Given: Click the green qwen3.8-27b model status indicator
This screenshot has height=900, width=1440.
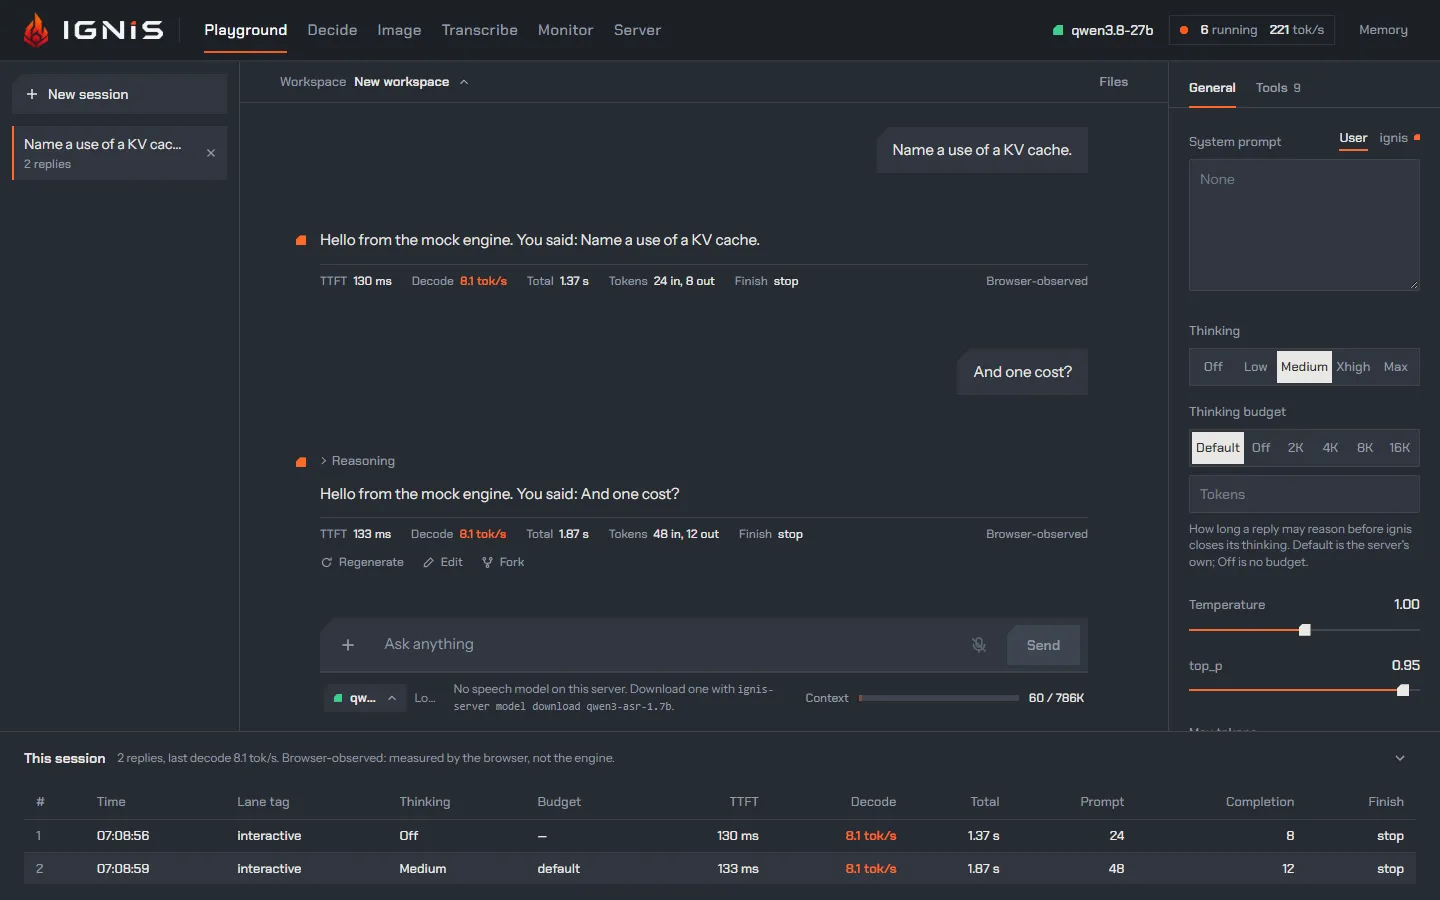Looking at the screenshot, I should pyautogui.click(x=1058, y=30).
